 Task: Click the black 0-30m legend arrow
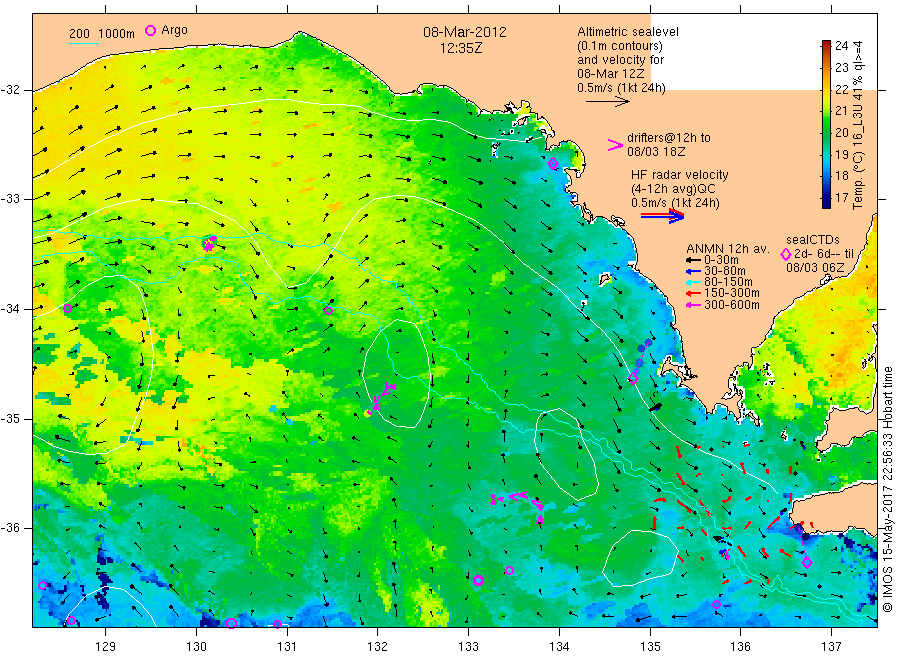tap(694, 260)
